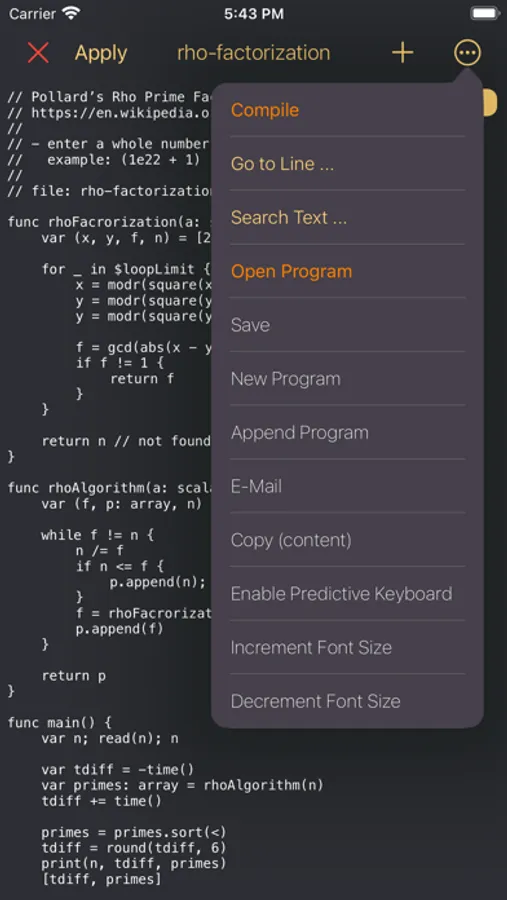Click the line "n /= f"
The width and height of the screenshot is (507, 900).
tap(99, 550)
